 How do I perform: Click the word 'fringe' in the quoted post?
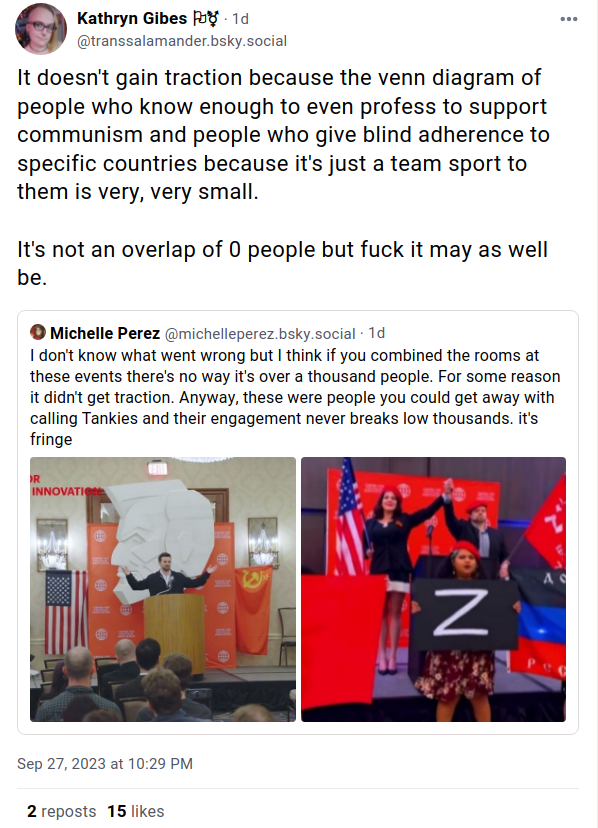(51, 439)
